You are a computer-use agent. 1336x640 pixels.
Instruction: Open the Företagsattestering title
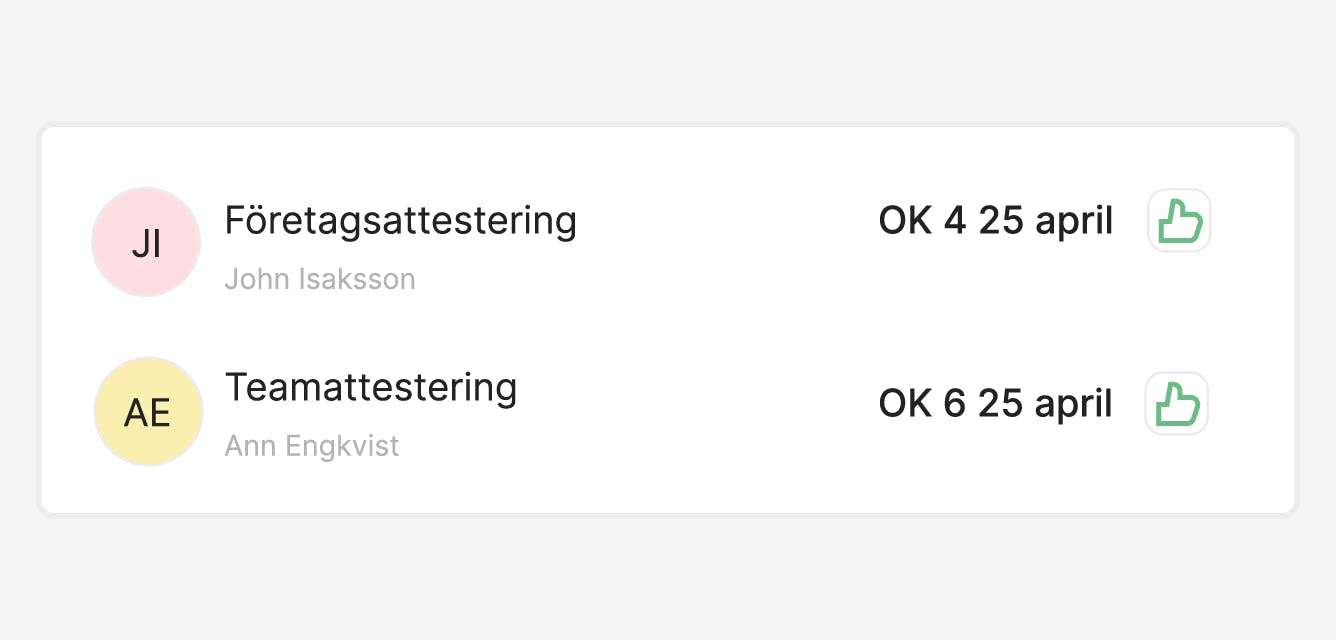click(400, 220)
